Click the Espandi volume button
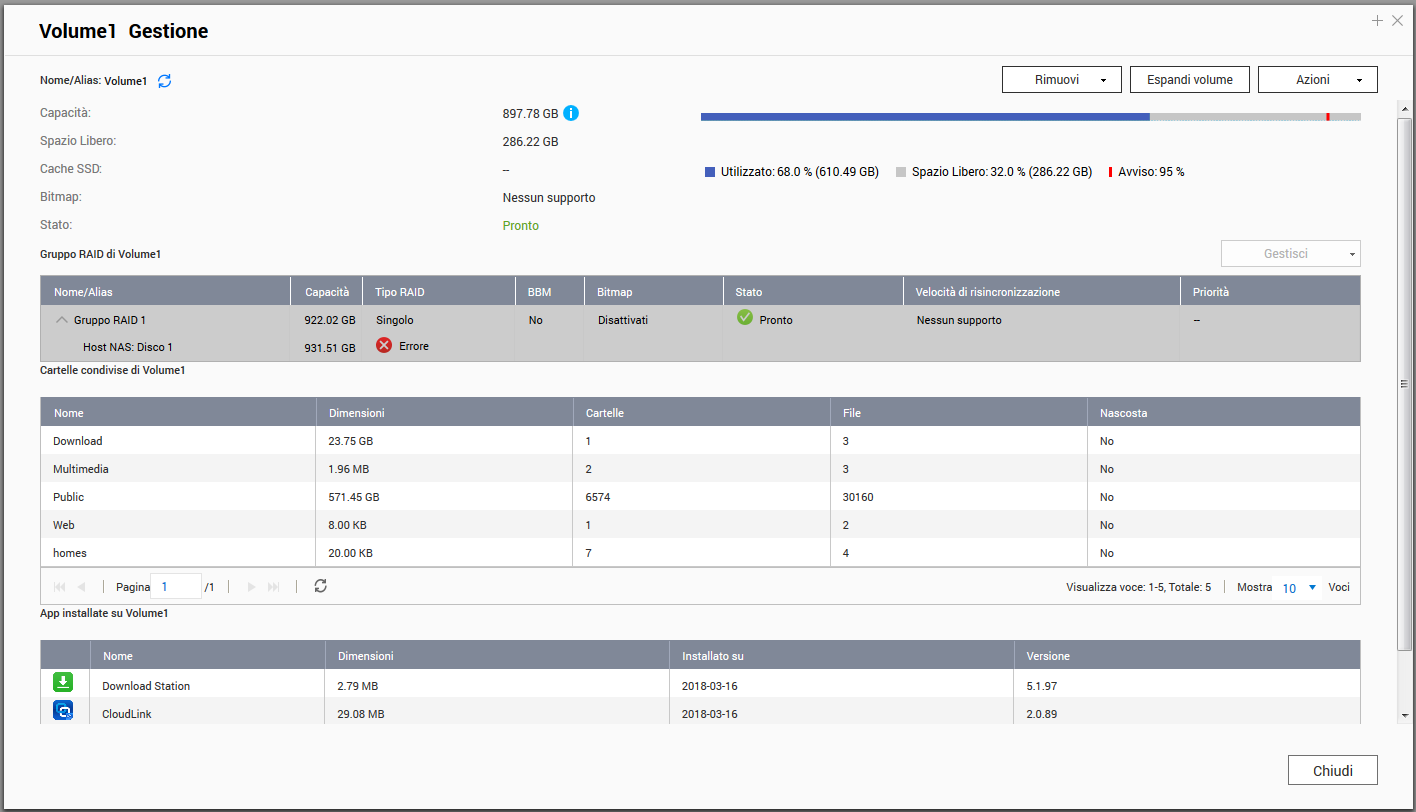Viewport: 1416px width, 812px height. [1190, 80]
